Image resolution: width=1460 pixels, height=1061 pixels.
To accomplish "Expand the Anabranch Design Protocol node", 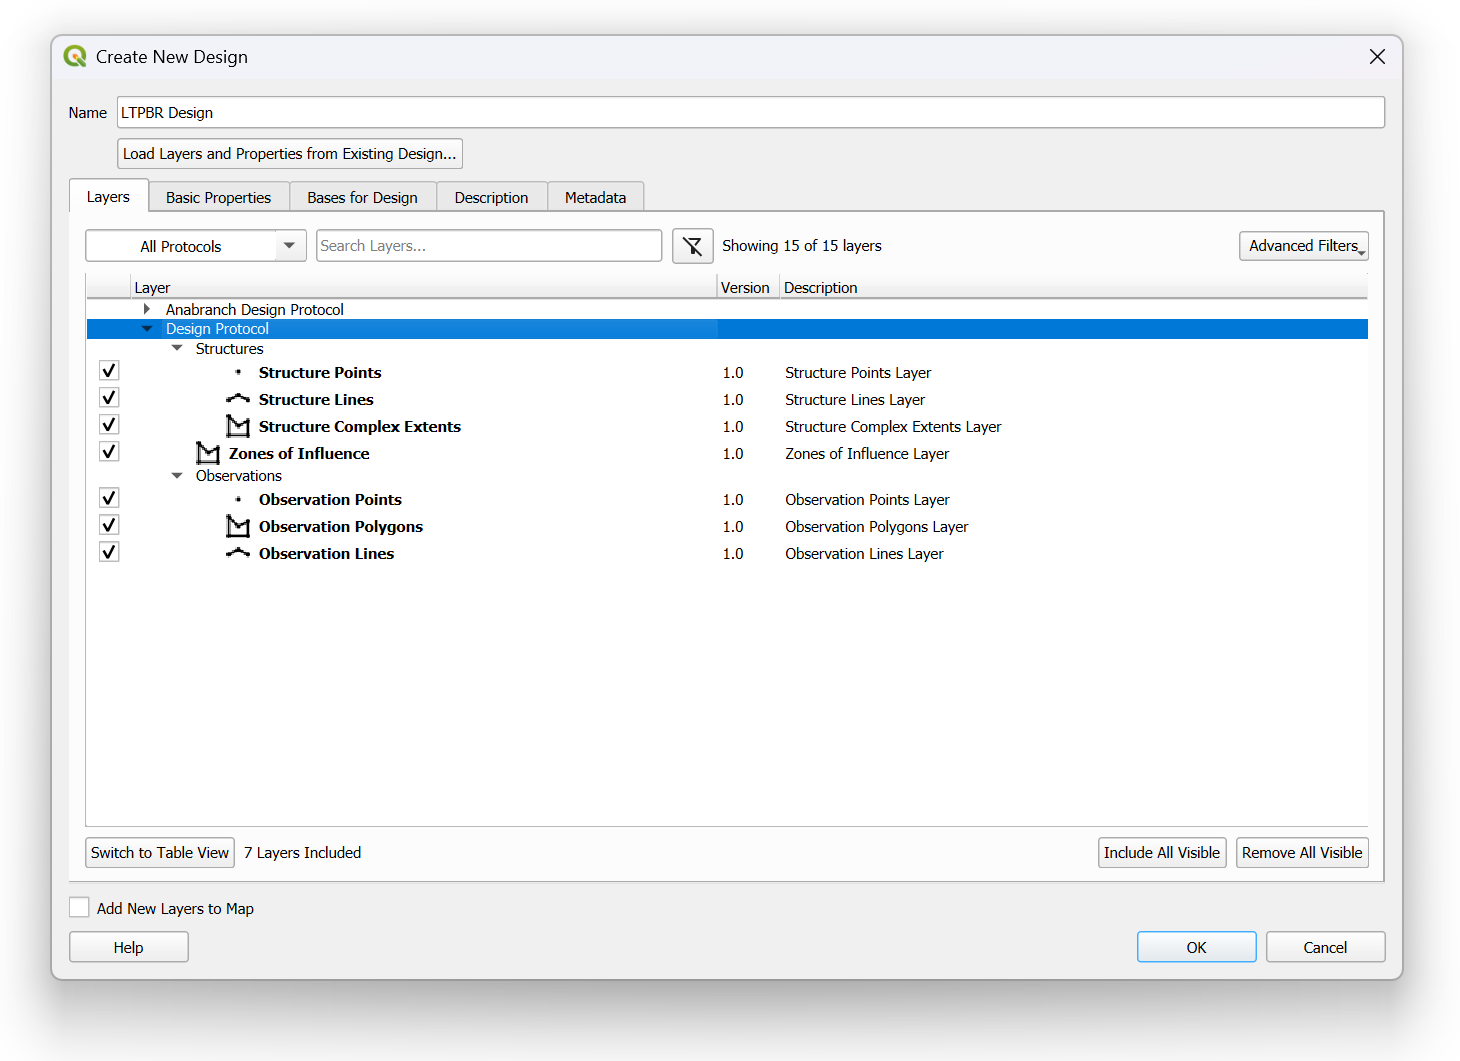I will 147,310.
